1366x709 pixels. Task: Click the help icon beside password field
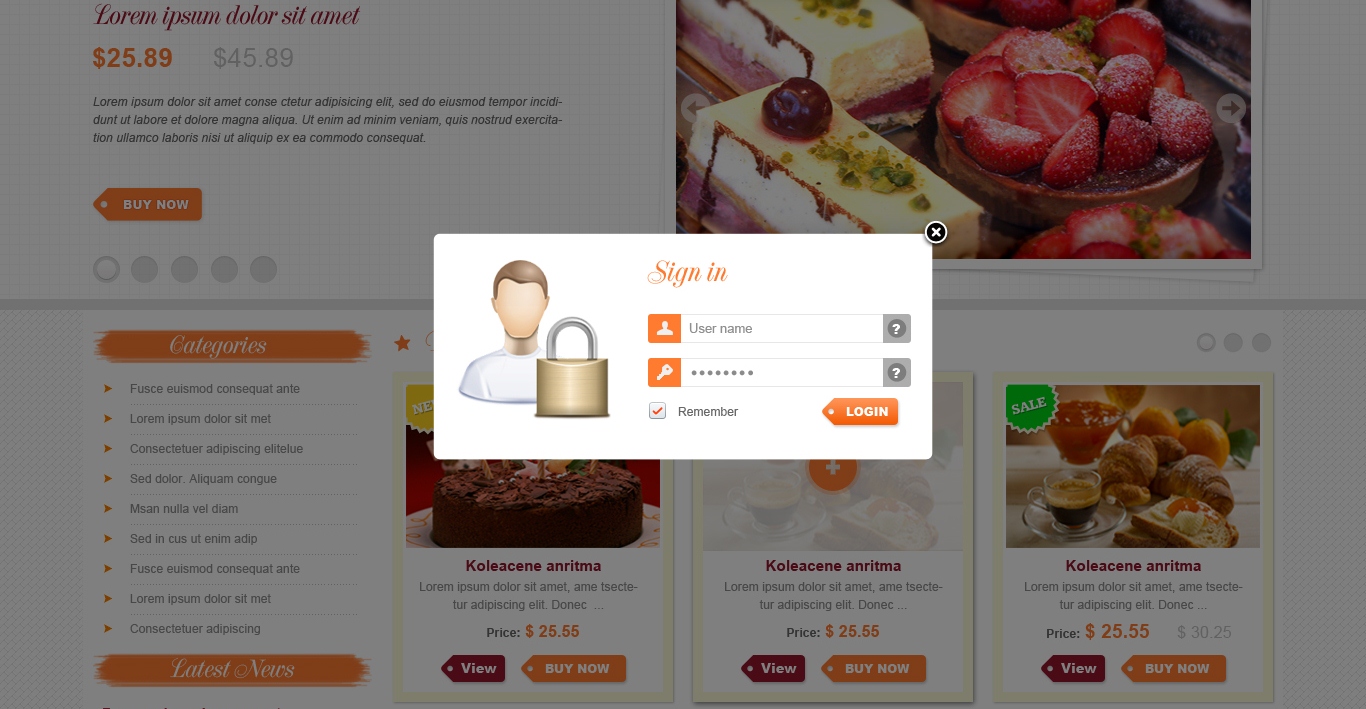897,373
